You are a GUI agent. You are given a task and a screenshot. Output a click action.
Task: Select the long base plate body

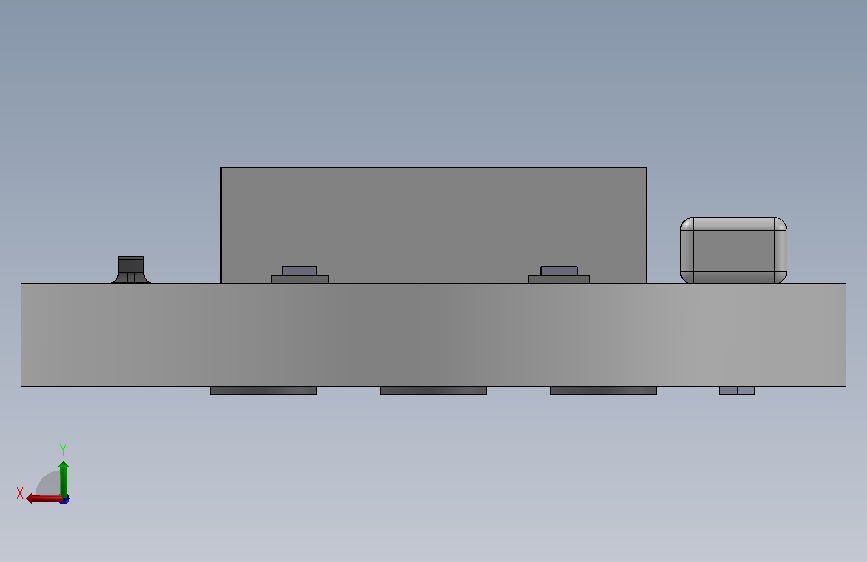[434, 335]
